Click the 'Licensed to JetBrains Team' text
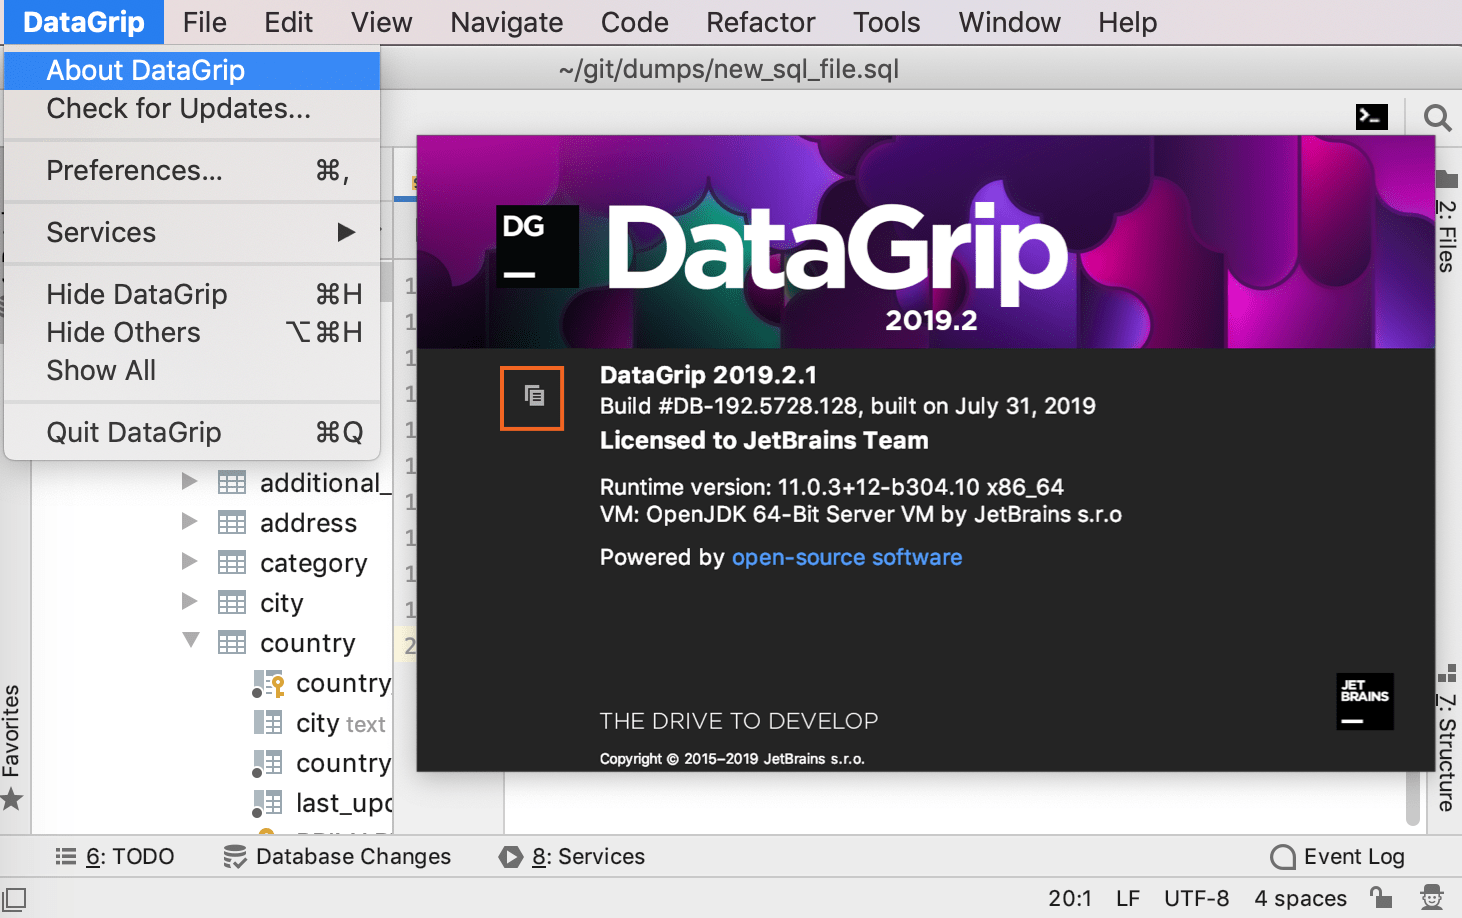The image size is (1462, 918). coord(764,440)
